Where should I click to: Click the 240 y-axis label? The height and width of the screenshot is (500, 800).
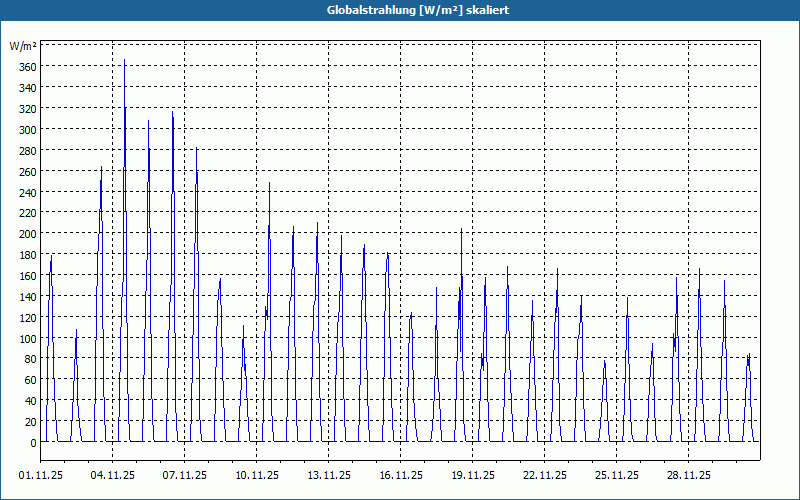coord(28,192)
